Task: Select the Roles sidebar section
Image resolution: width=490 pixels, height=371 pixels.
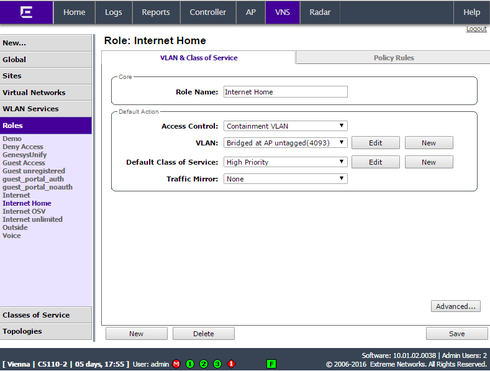Action: (x=46, y=125)
